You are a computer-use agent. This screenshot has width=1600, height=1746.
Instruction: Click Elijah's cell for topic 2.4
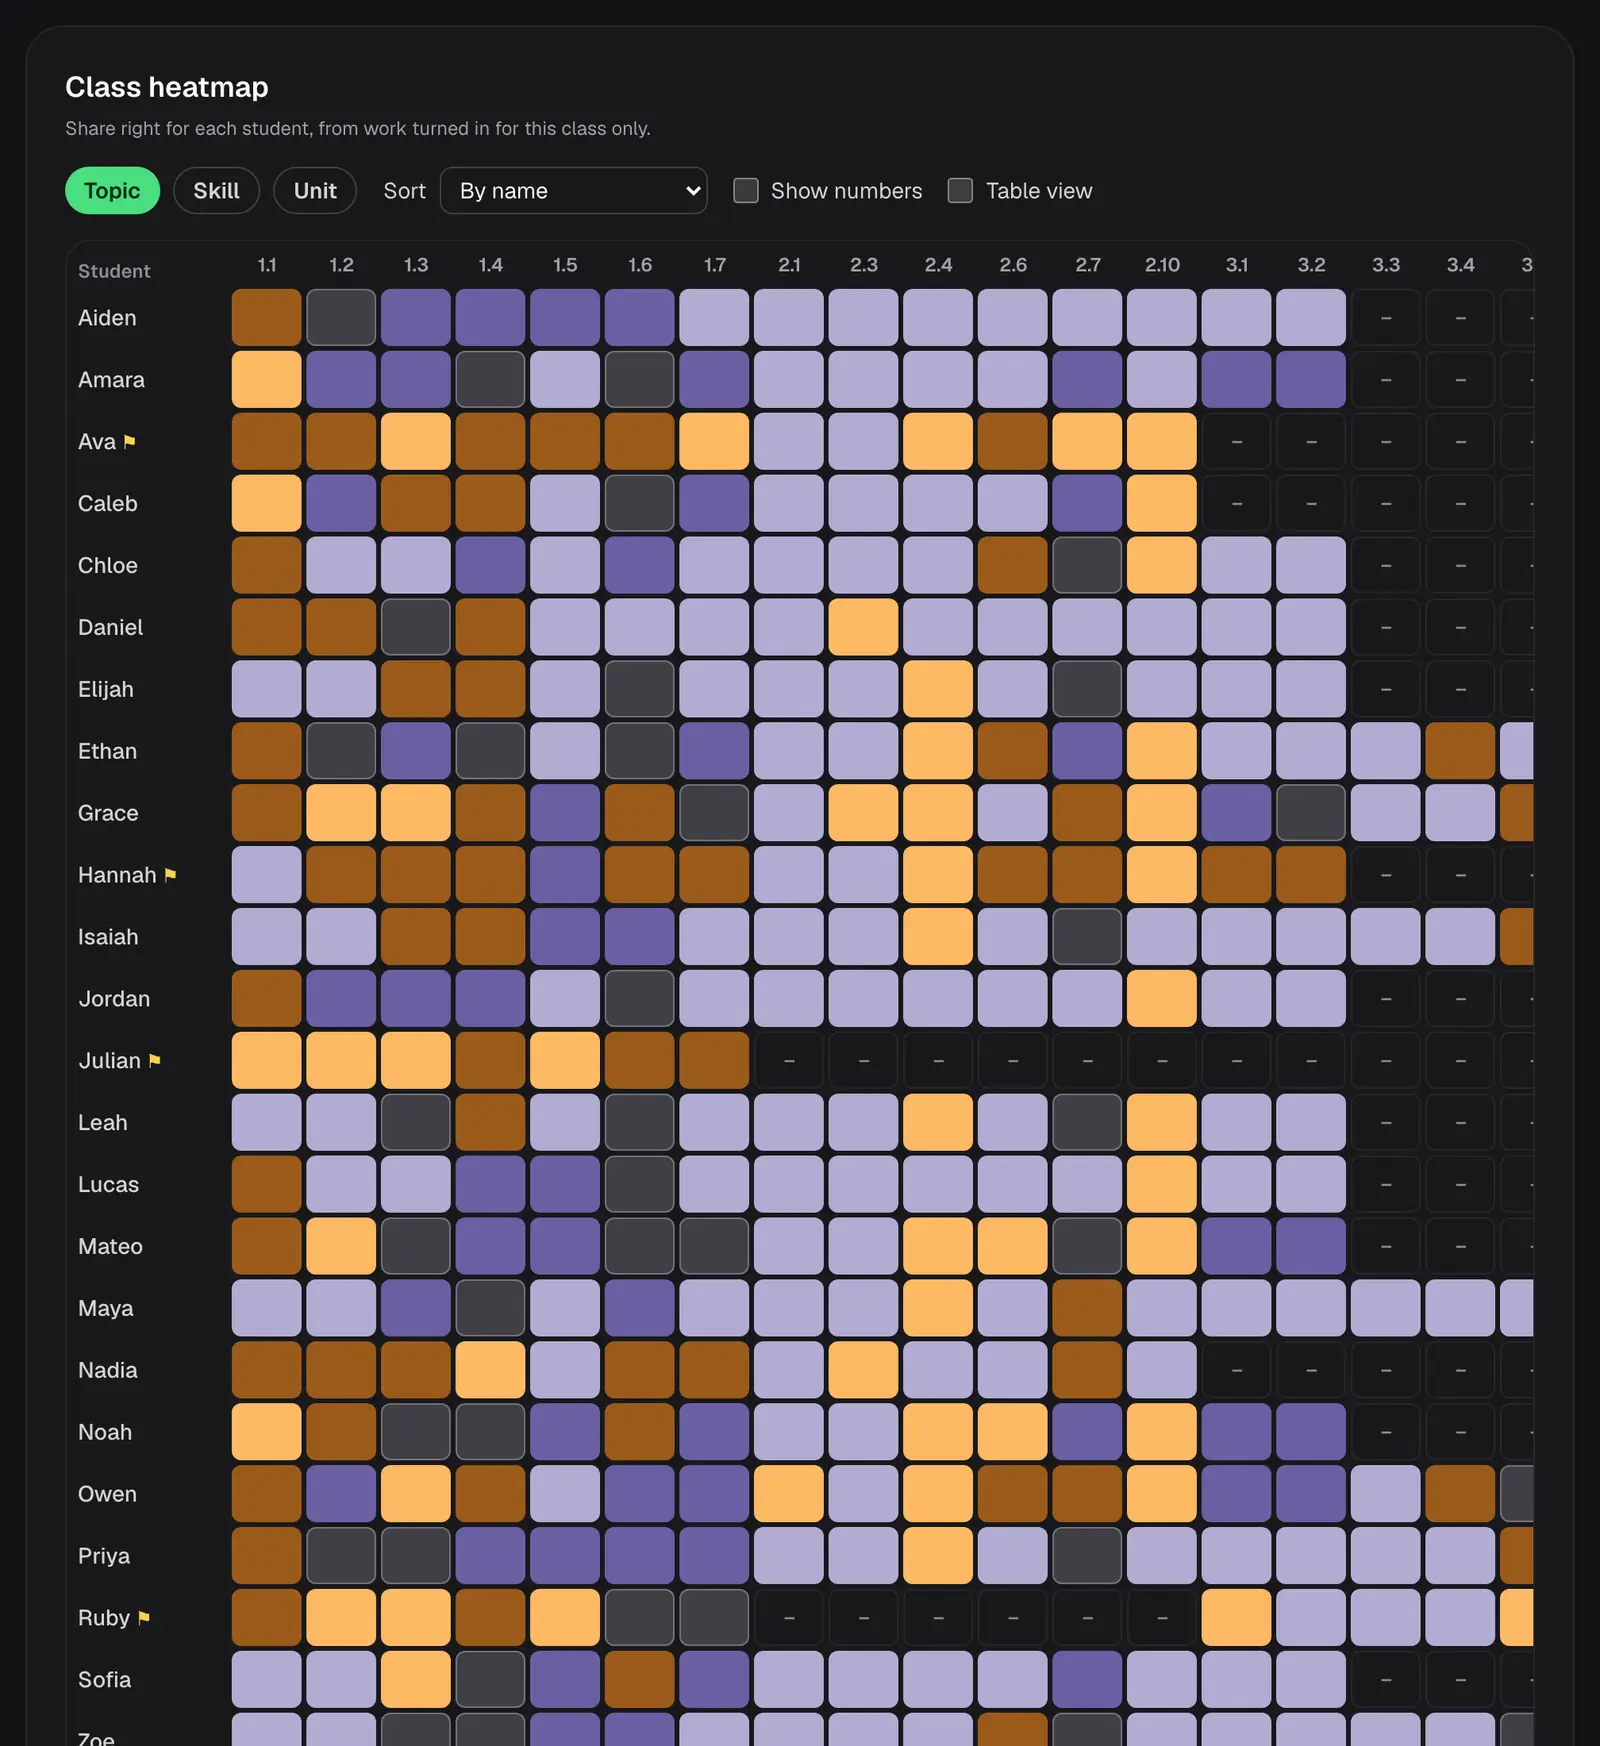(x=938, y=689)
